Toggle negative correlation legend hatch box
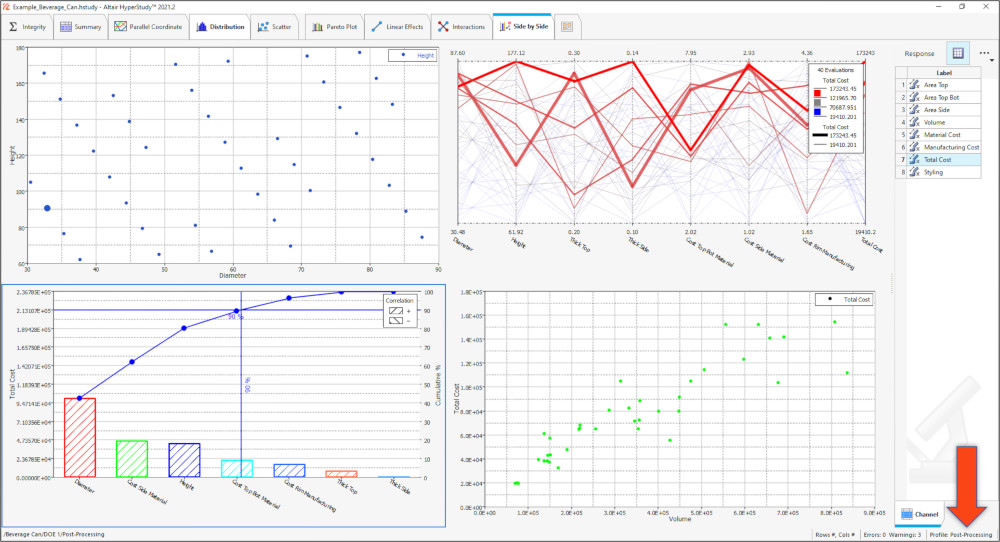 pyautogui.click(x=397, y=322)
